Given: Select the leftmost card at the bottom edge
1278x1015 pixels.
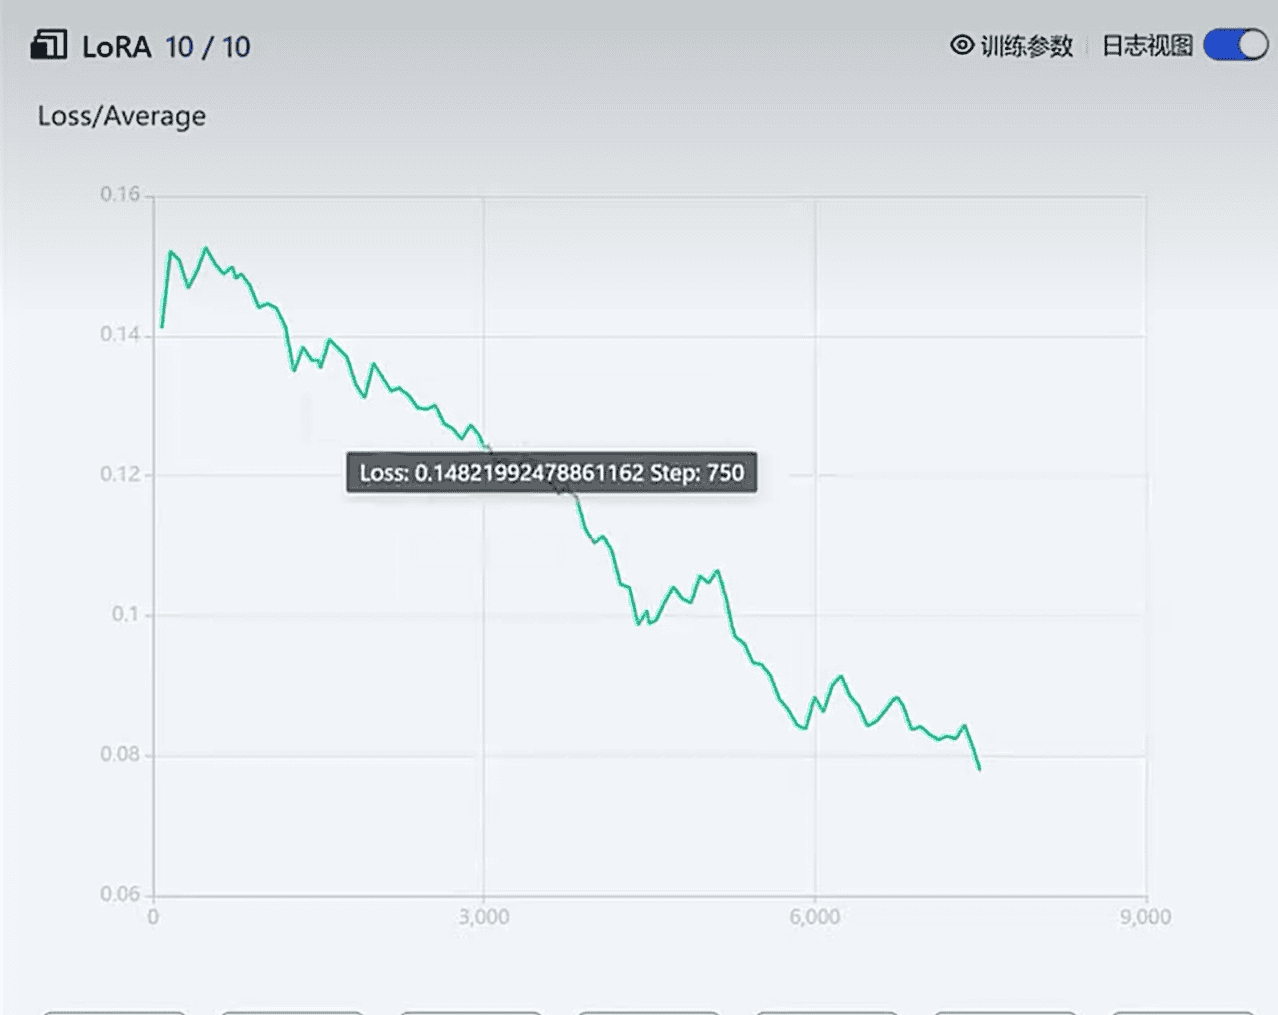Looking at the screenshot, I should pos(114,1011).
